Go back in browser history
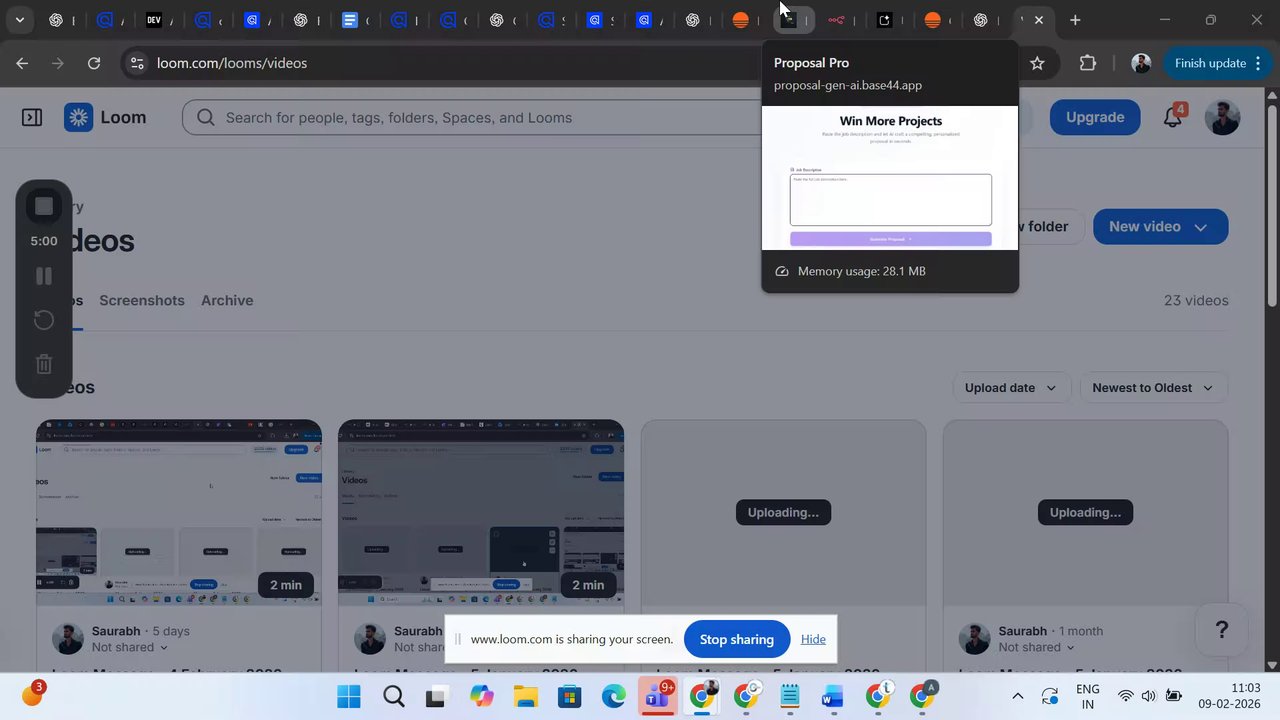This screenshot has height=720, width=1280. pyautogui.click(x=22, y=63)
